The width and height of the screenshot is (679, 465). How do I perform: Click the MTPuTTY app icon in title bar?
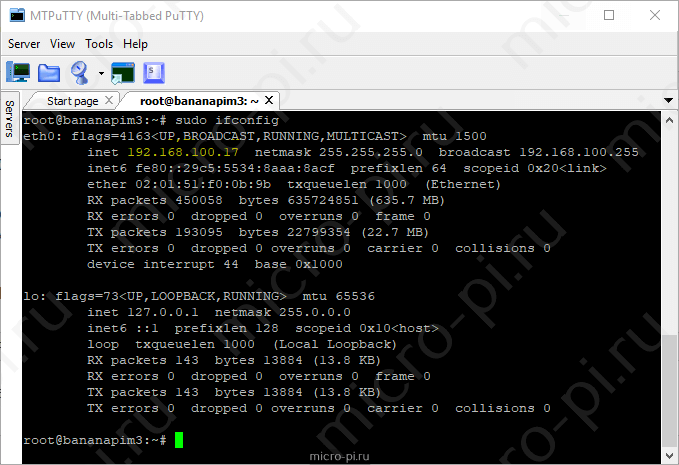17,15
